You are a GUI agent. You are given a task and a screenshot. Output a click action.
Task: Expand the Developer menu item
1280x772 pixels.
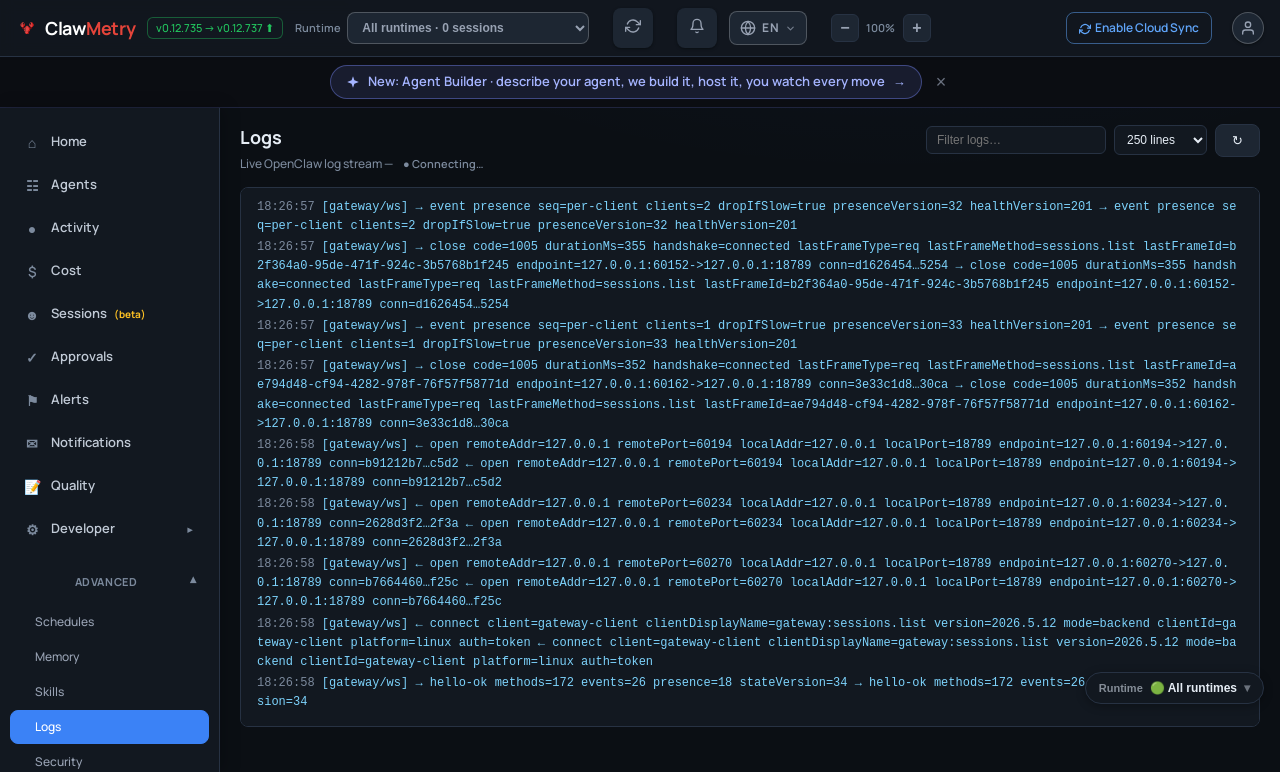(x=110, y=529)
